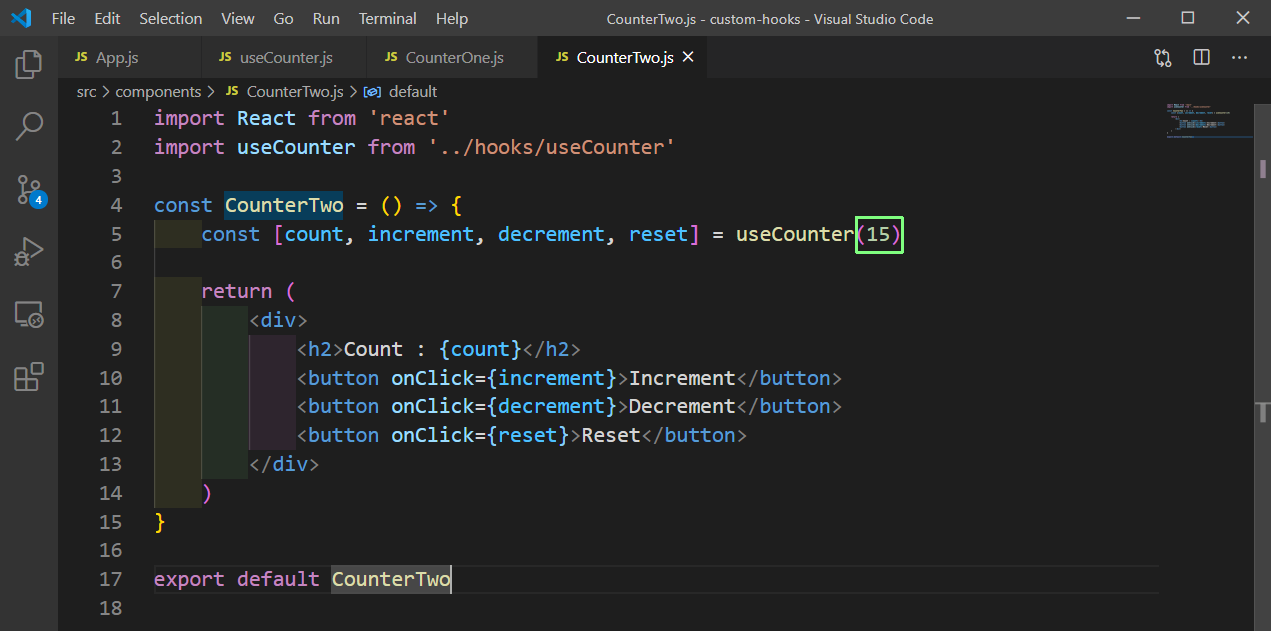1271x631 pixels.
Task: Switch to the useCounter.js tab
Action: coord(285,58)
